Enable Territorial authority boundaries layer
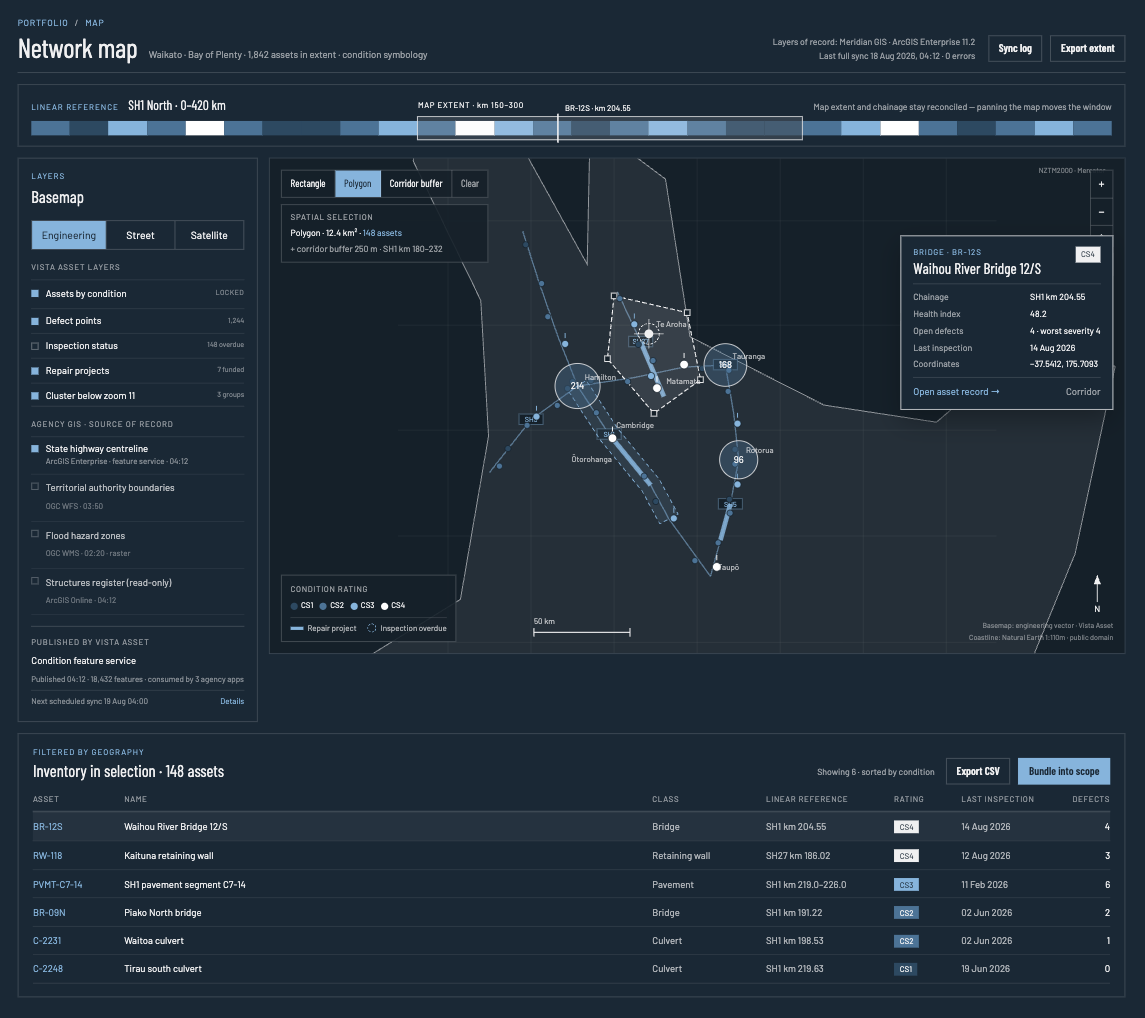This screenshot has width=1145, height=1018. tap(34, 486)
